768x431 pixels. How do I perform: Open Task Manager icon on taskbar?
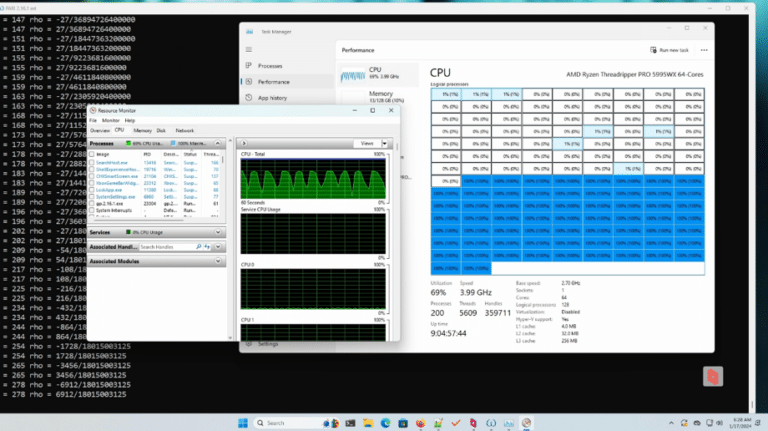tap(509, 423)
